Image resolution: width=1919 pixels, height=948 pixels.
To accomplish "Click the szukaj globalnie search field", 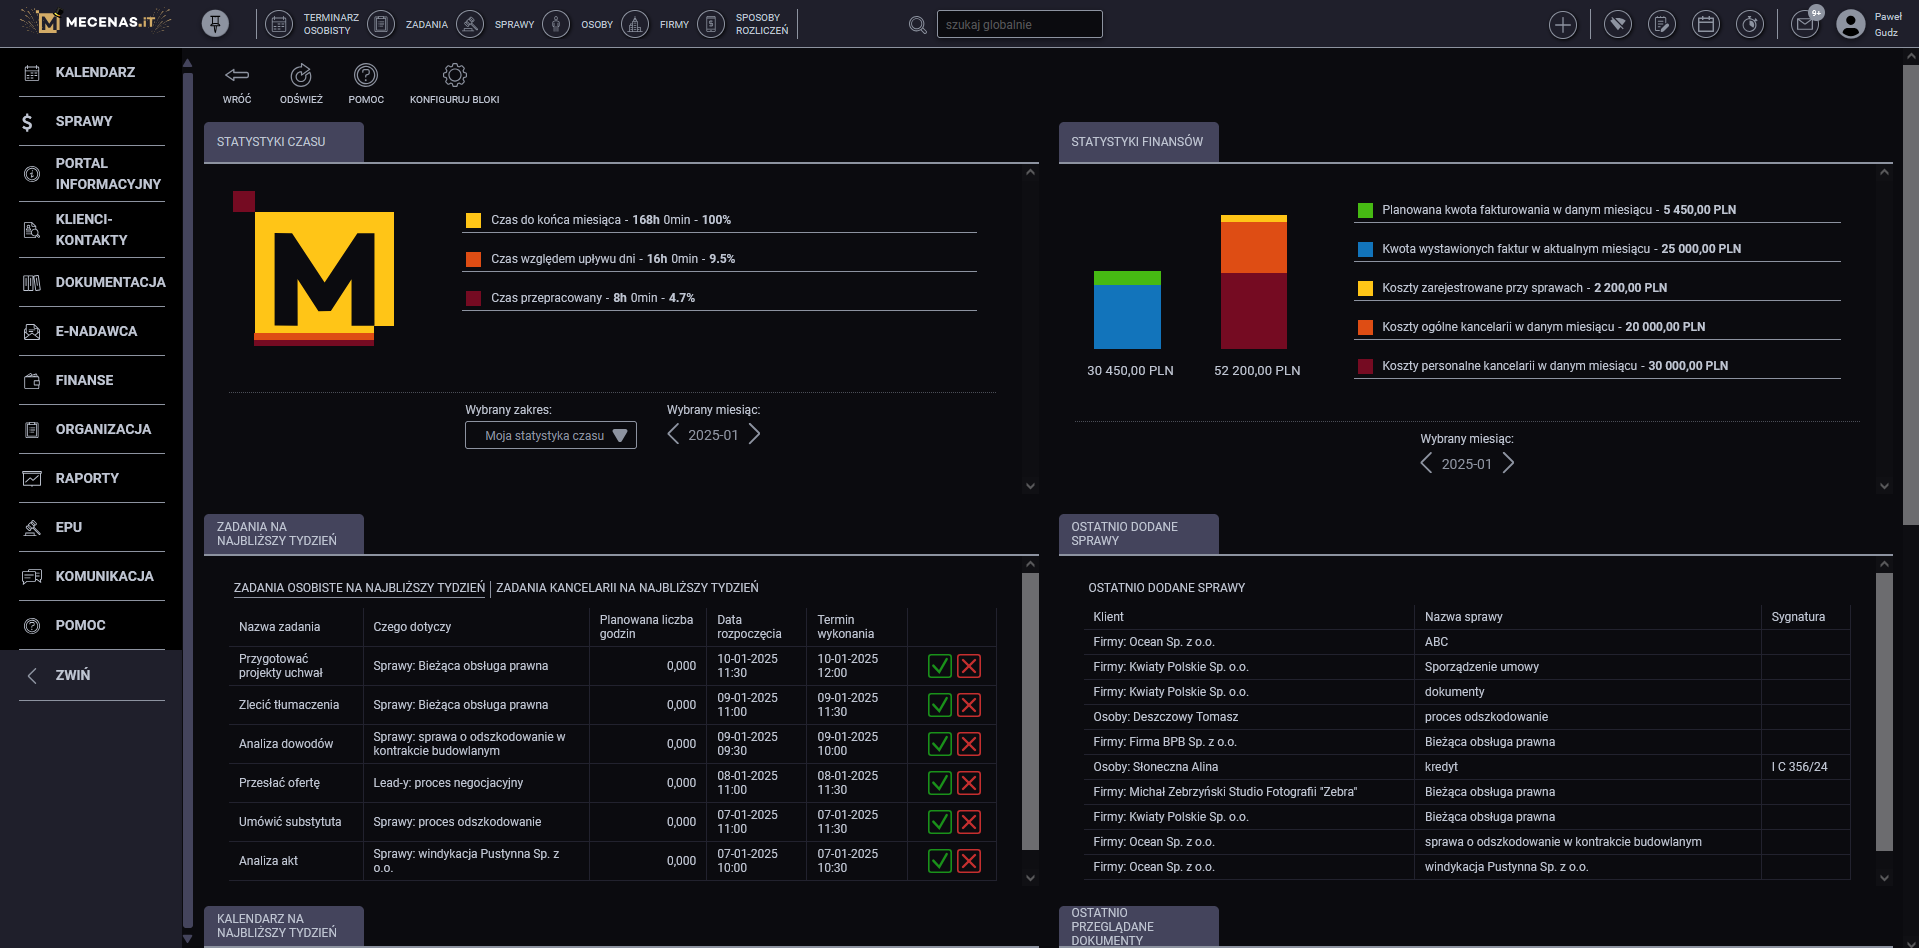I will point(1019,24).
